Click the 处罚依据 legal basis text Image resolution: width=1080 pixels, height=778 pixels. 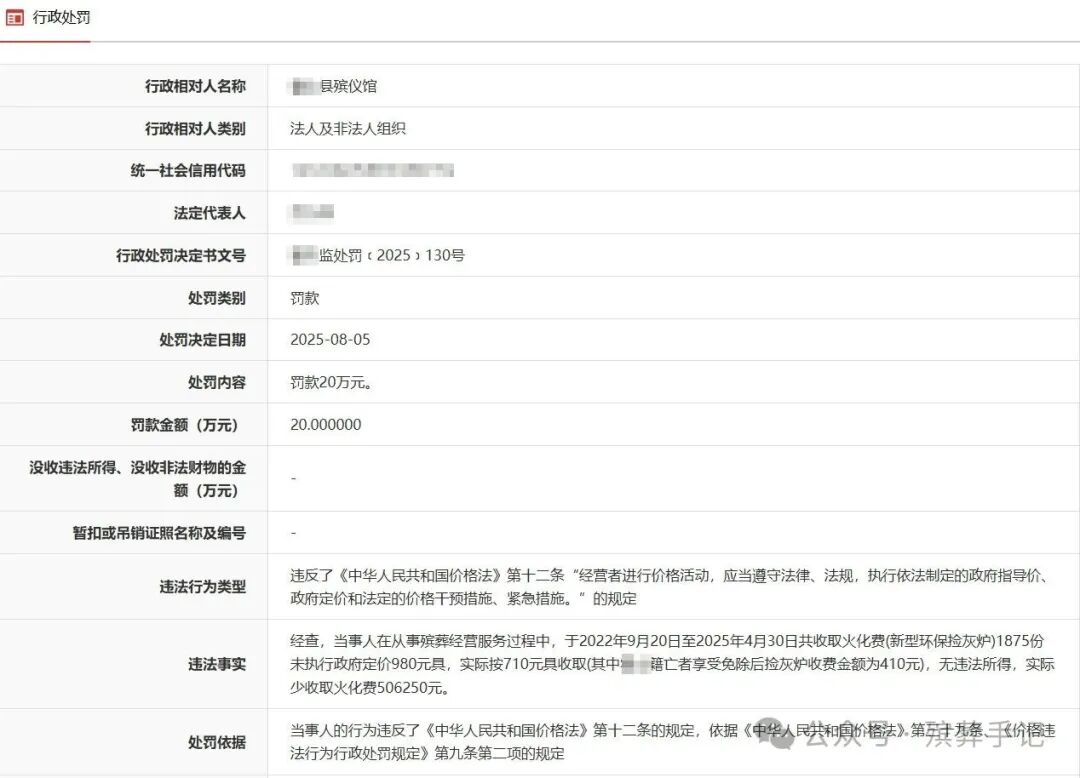click(x=520, y=743)
